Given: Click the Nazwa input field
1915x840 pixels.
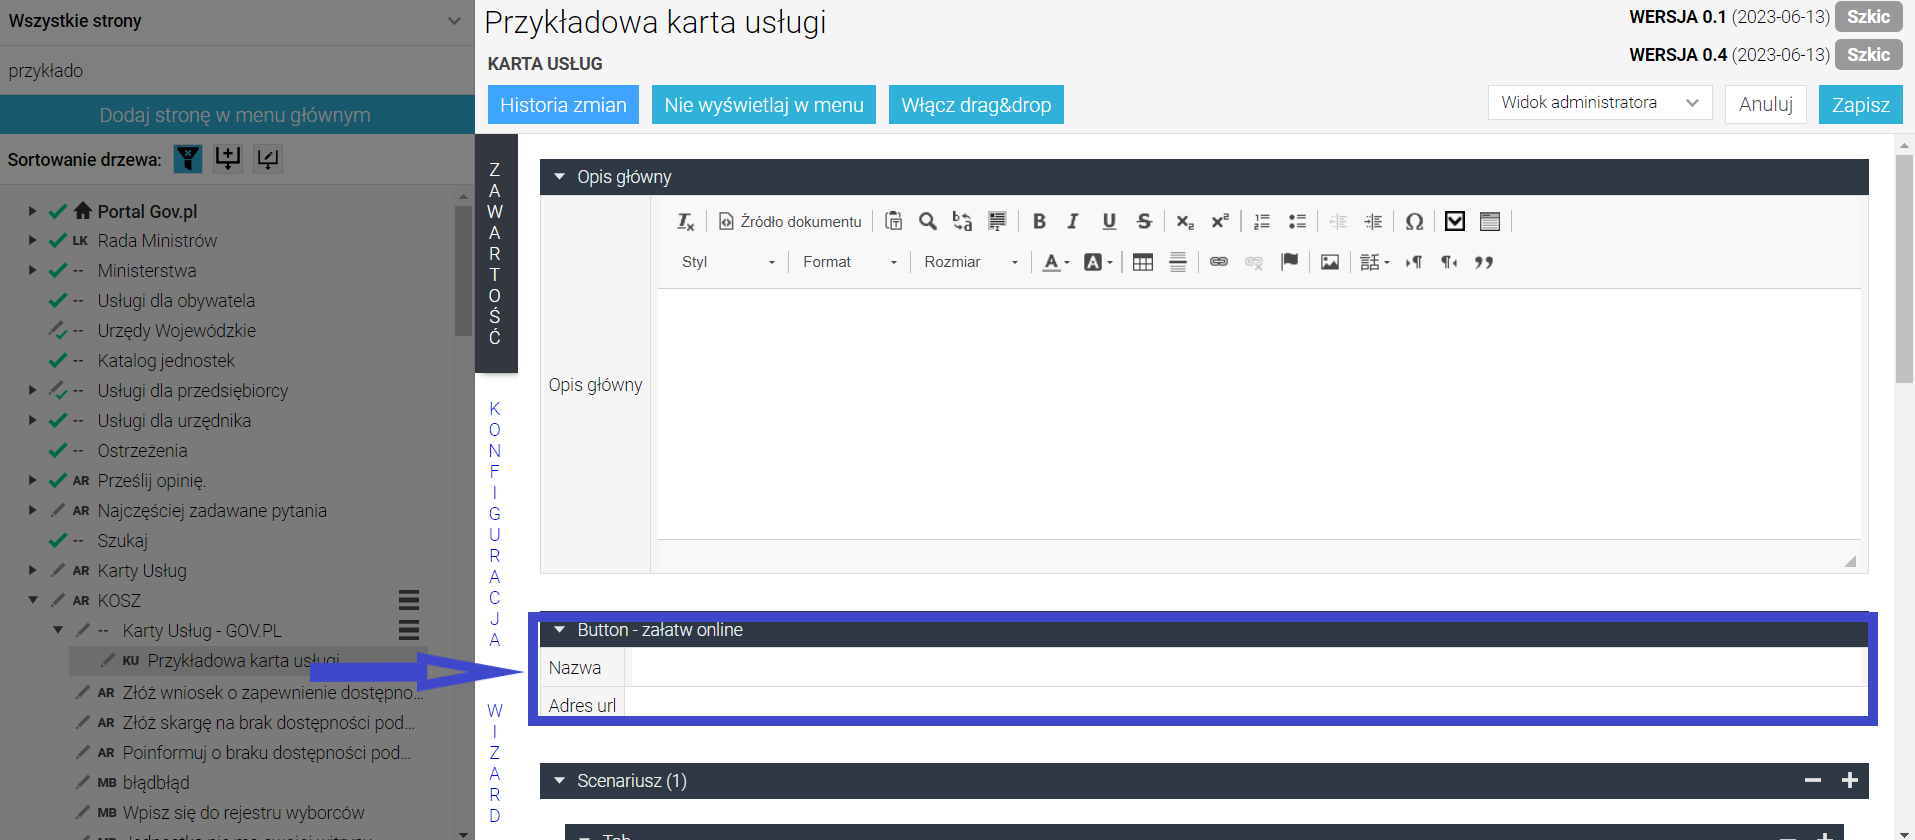Looking at the screenshot, I should 1248,667.
